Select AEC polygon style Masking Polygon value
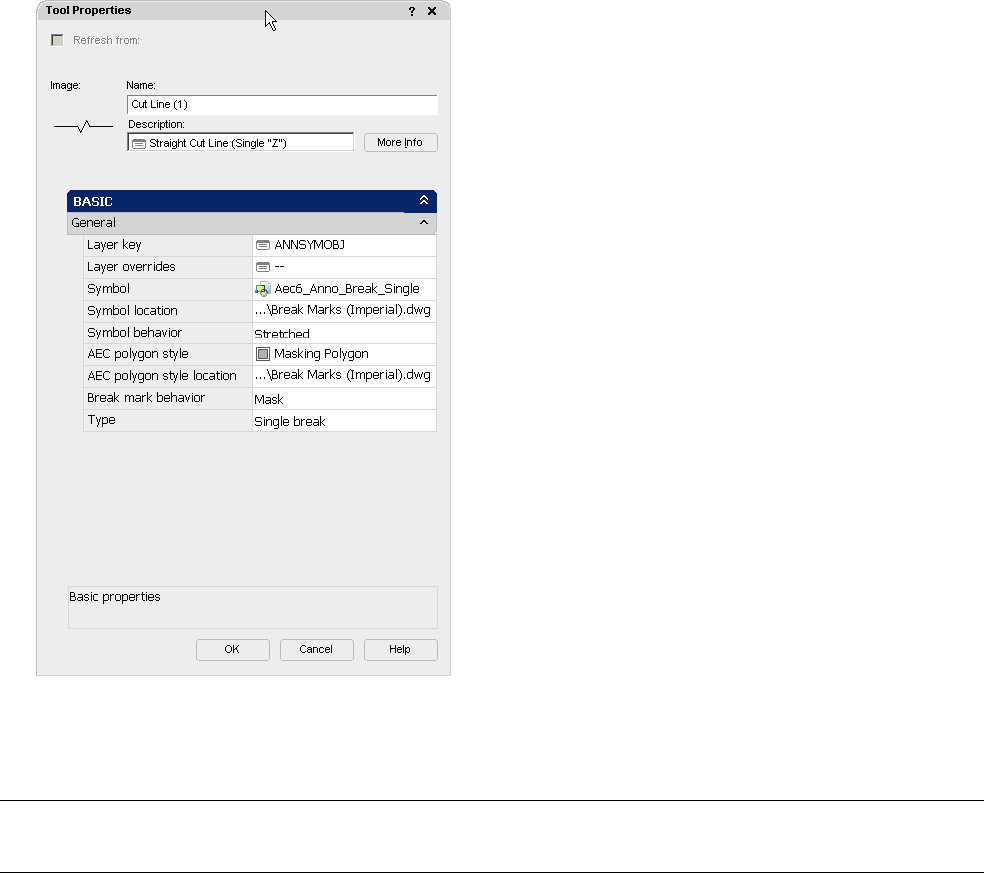Viewport: 984px width, 873px height. (321, 354)
